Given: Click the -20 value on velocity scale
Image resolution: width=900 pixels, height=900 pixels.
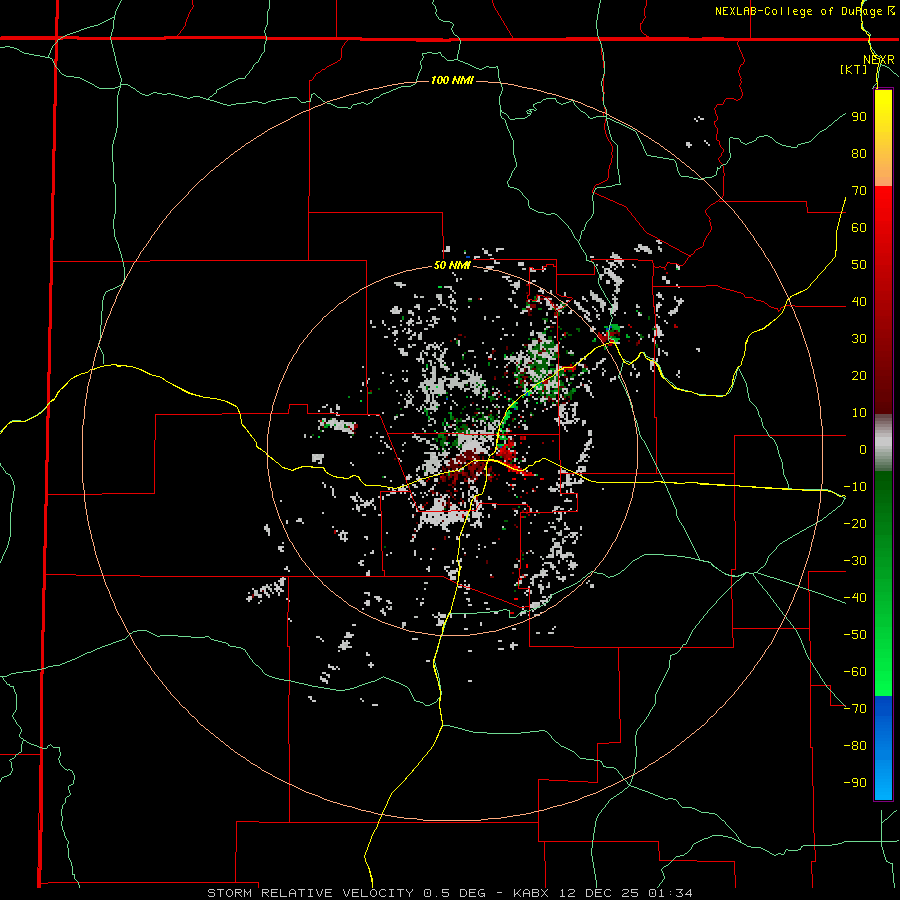Looking at the screenshot, I should coord(855,524).
